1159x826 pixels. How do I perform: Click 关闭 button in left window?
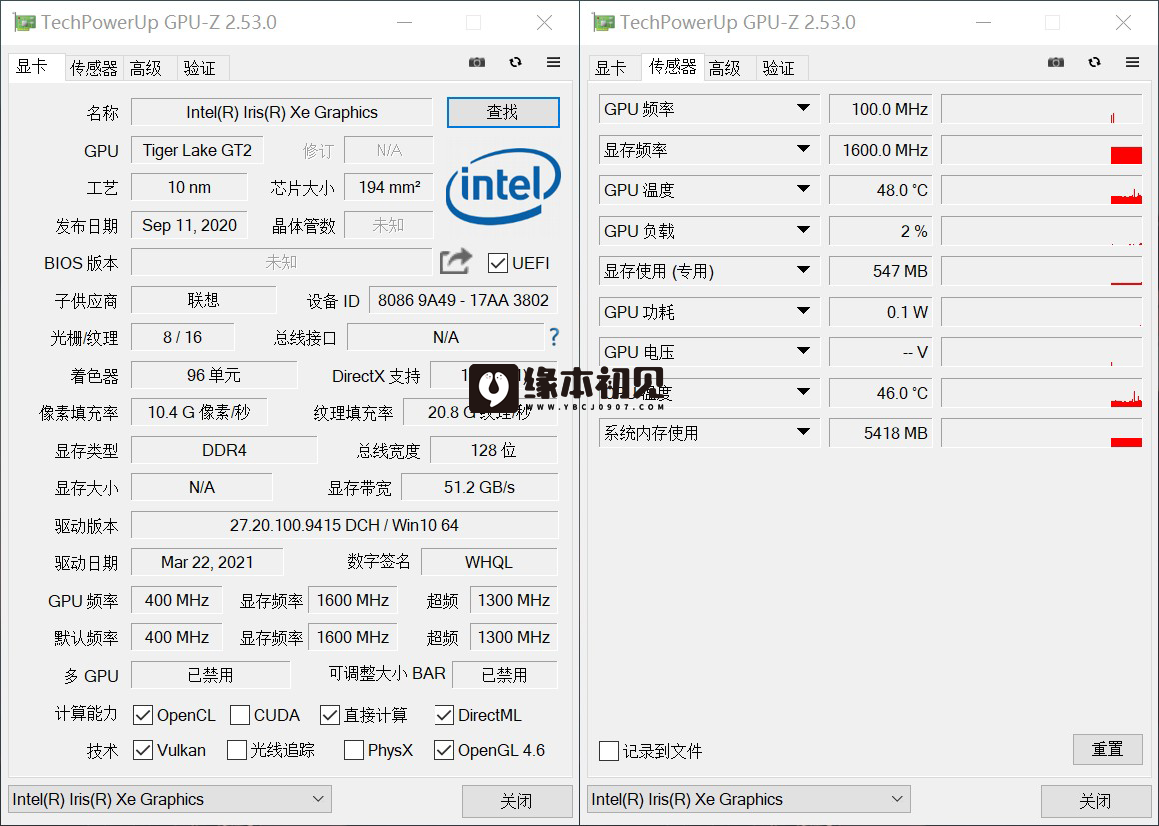pyautogui.click(x=517, y=801)
